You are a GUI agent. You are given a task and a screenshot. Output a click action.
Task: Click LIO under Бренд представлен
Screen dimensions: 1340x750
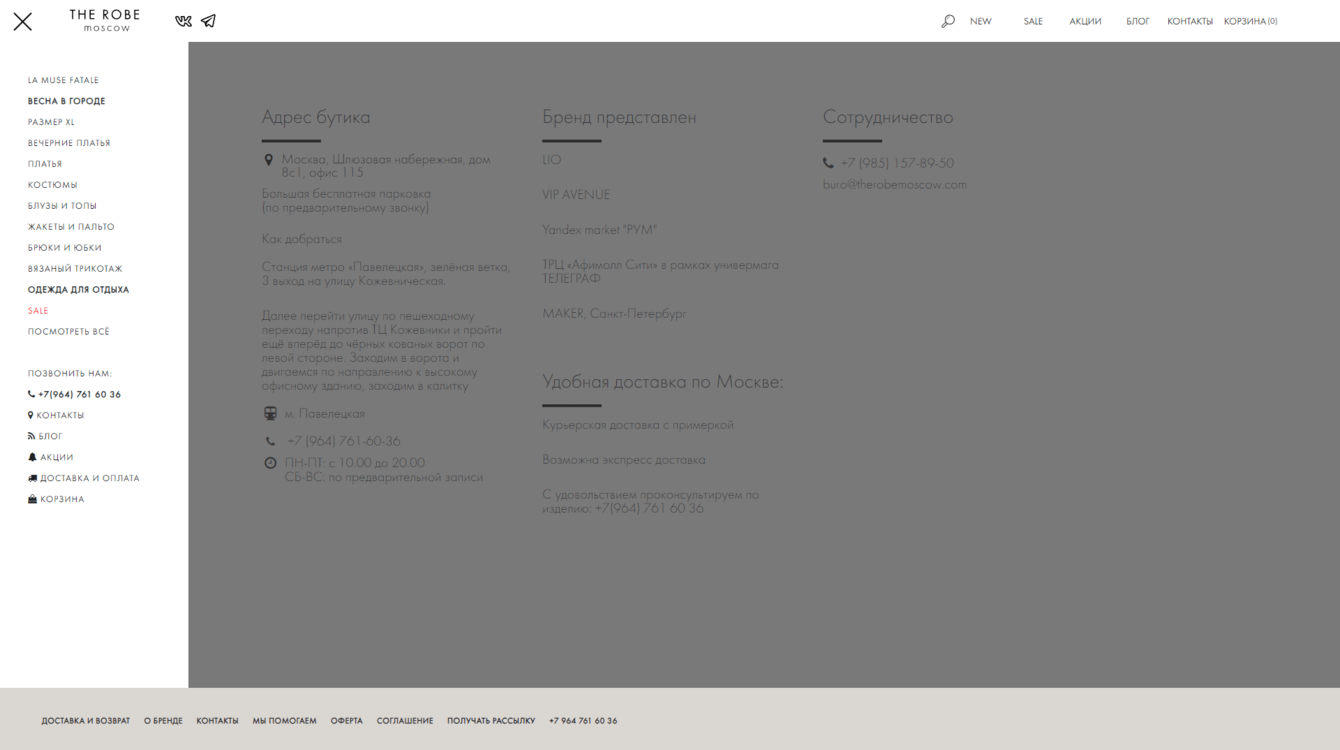coord(552,160)
